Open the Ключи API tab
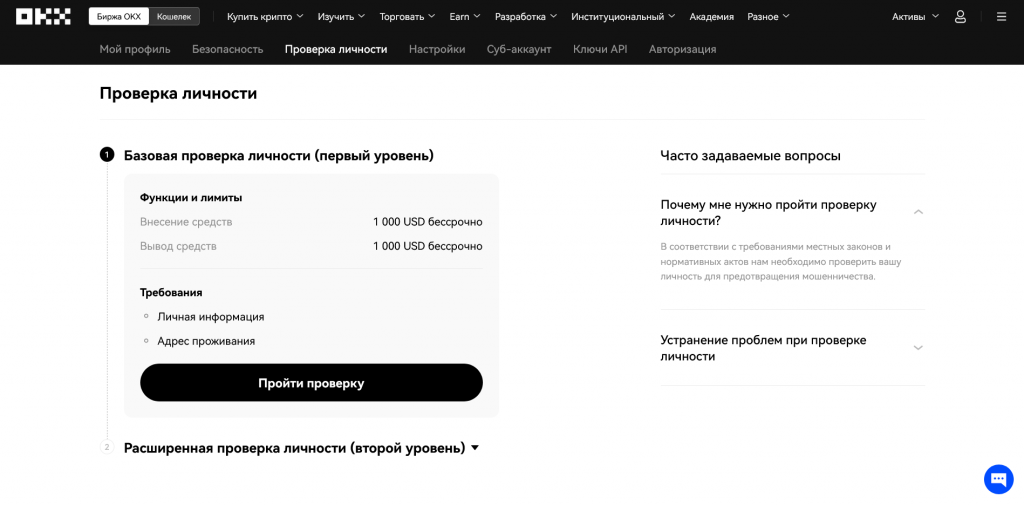 click(600, 49)
